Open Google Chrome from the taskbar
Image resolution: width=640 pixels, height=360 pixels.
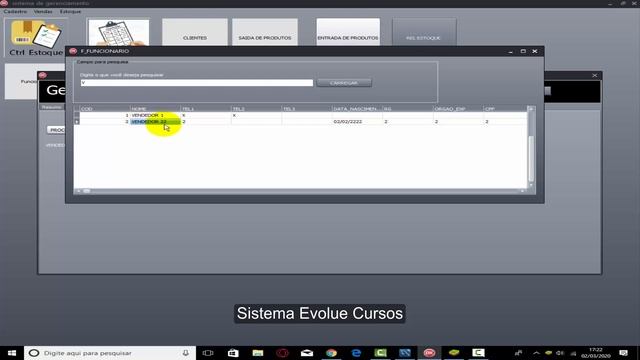pos(331,353)
